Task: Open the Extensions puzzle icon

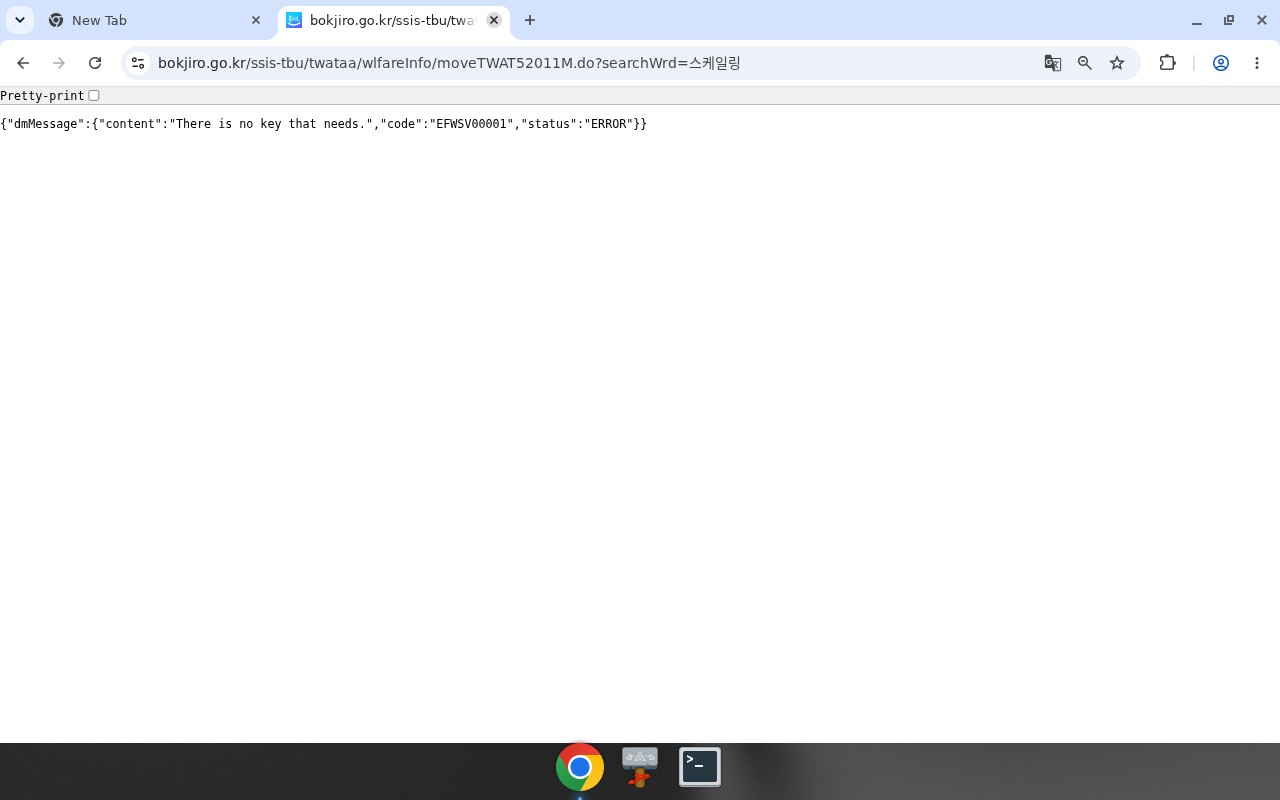Action: (1167, 63)
